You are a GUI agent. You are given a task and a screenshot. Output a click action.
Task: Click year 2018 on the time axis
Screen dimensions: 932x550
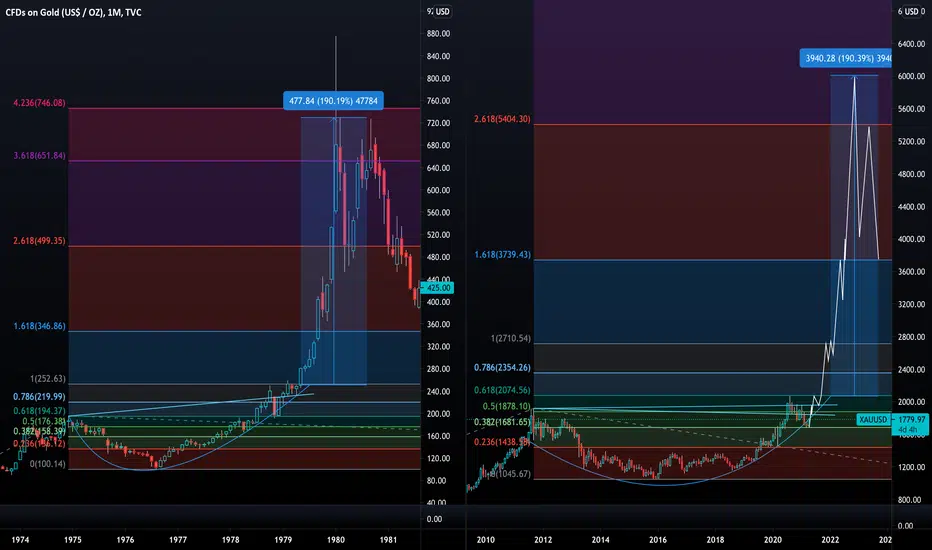tap(715, 540)
